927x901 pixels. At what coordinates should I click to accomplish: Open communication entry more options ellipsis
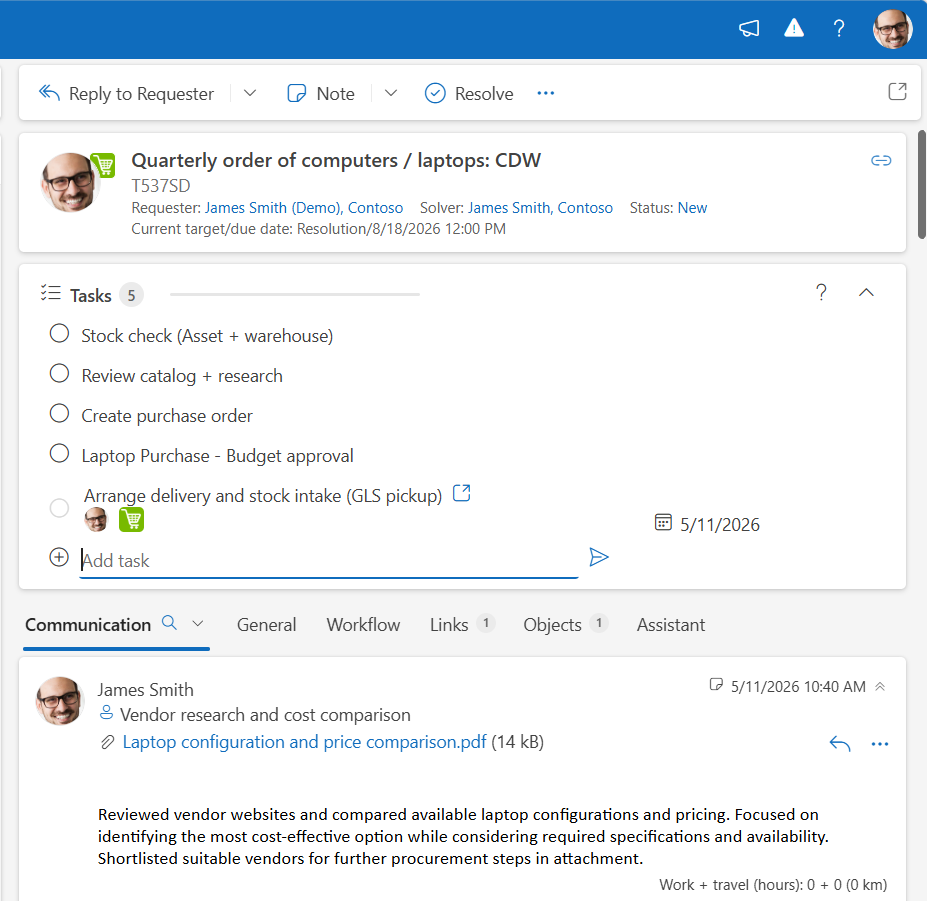880,744
